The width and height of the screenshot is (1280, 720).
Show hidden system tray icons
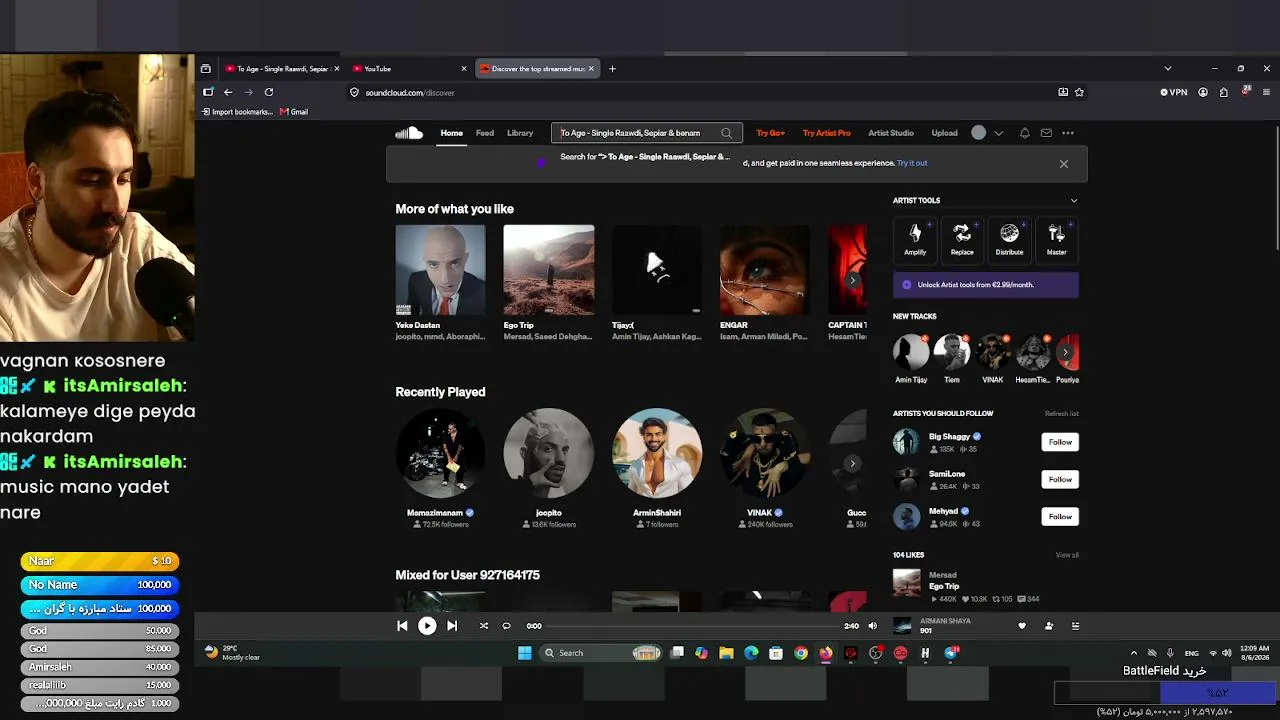click(1133, 653)
